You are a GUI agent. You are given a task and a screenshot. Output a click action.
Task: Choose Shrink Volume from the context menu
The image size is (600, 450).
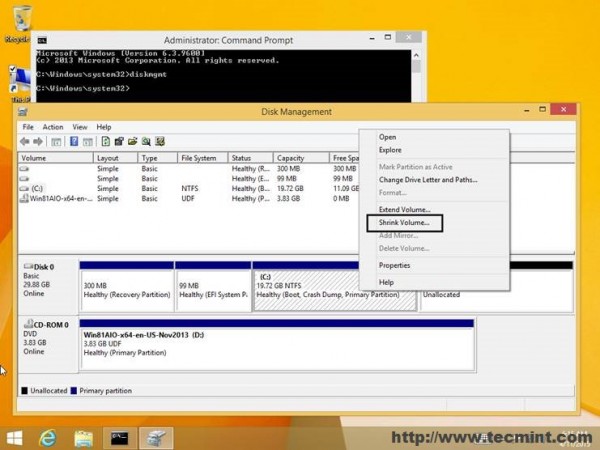(404, 222)
